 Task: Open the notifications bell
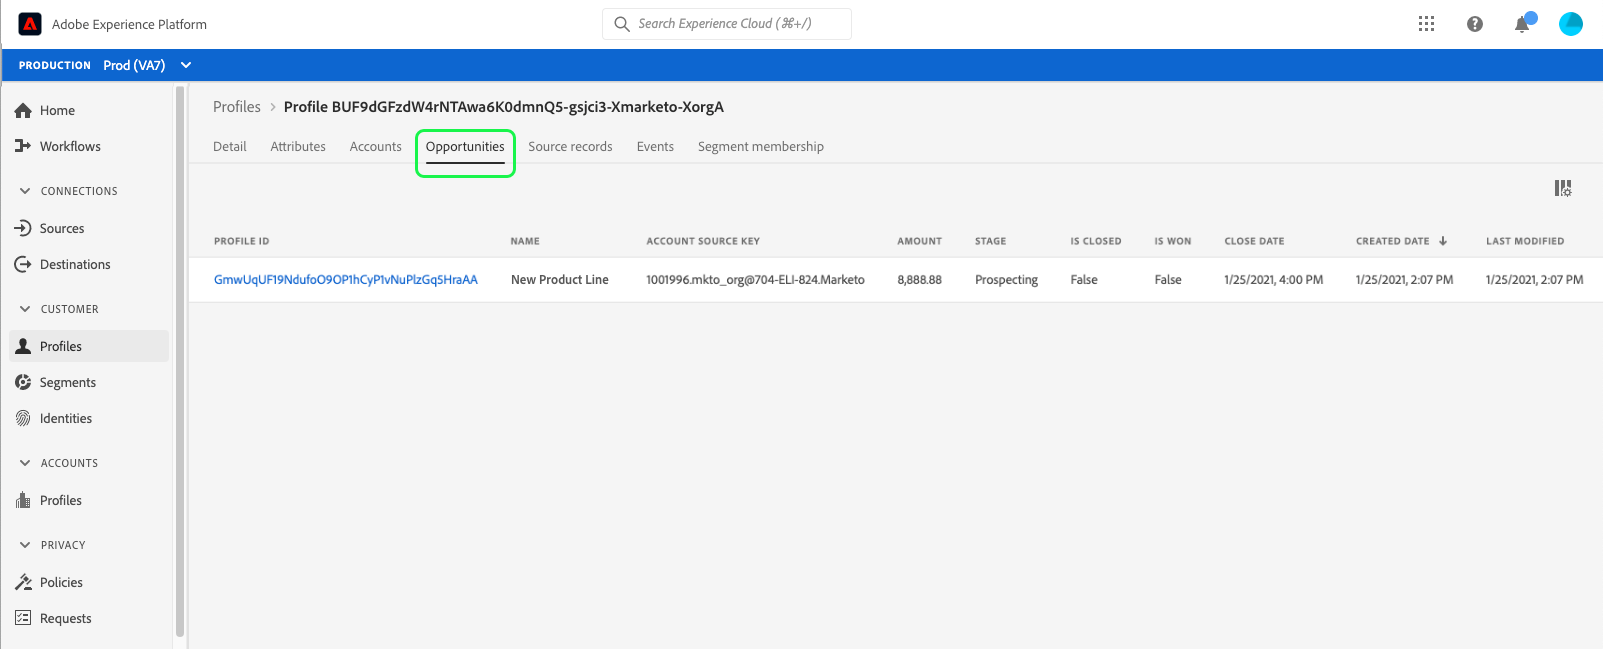tap(1522, 24)
